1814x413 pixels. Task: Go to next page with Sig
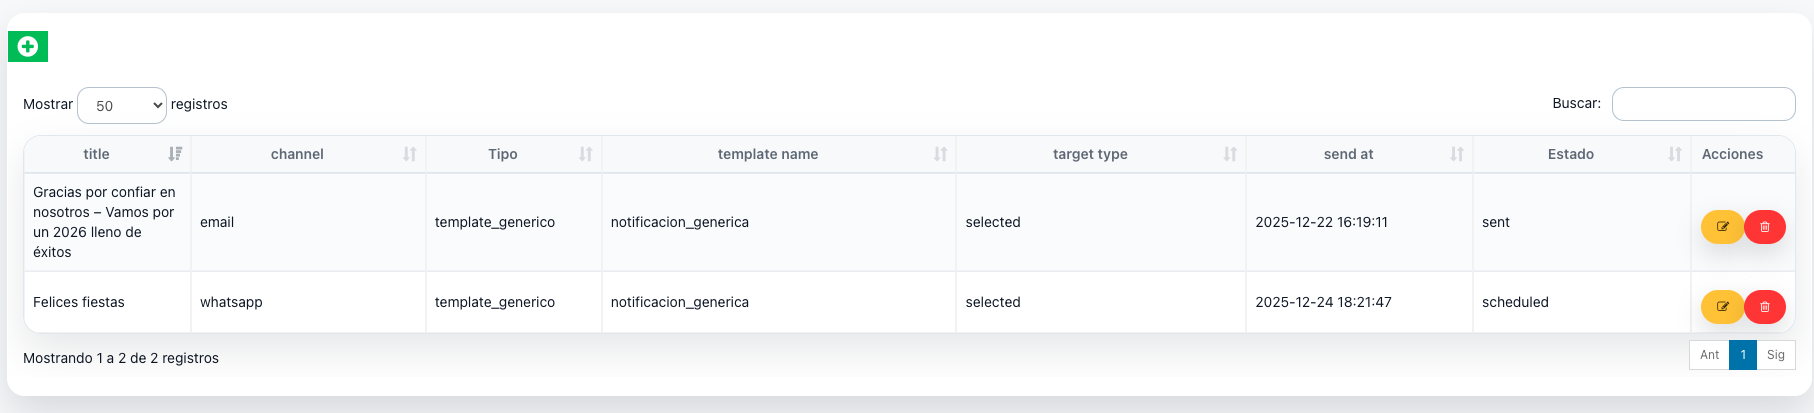click(x=1776, y=355)
